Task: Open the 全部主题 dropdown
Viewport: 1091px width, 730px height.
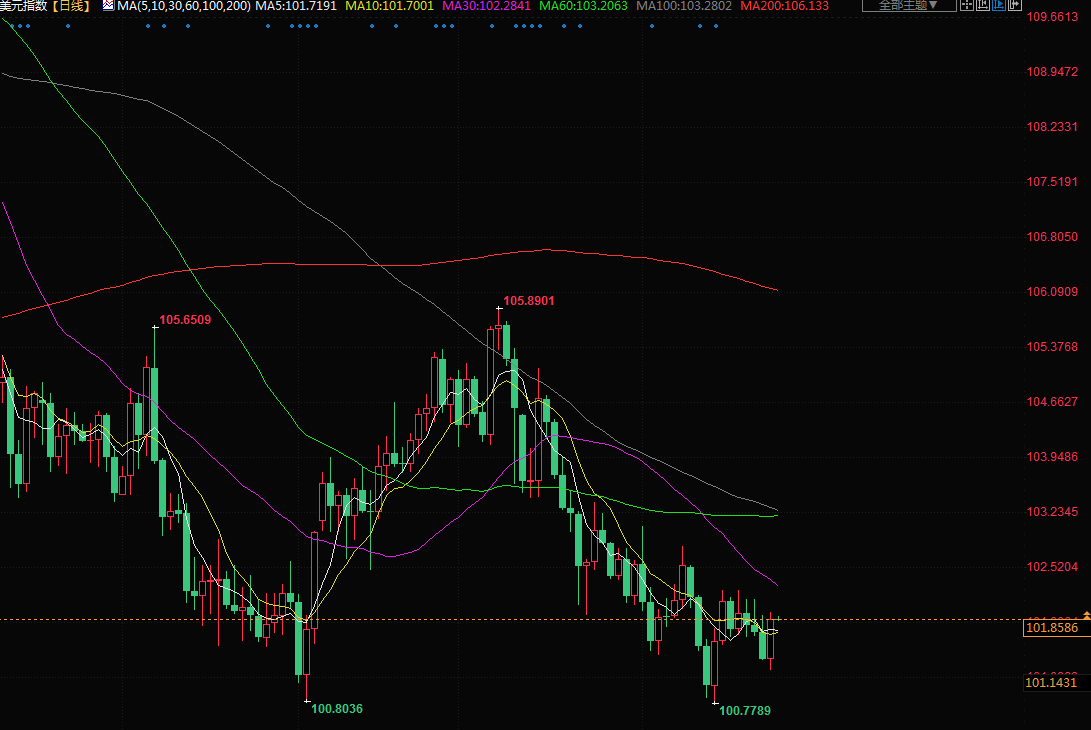Action: 902,6
